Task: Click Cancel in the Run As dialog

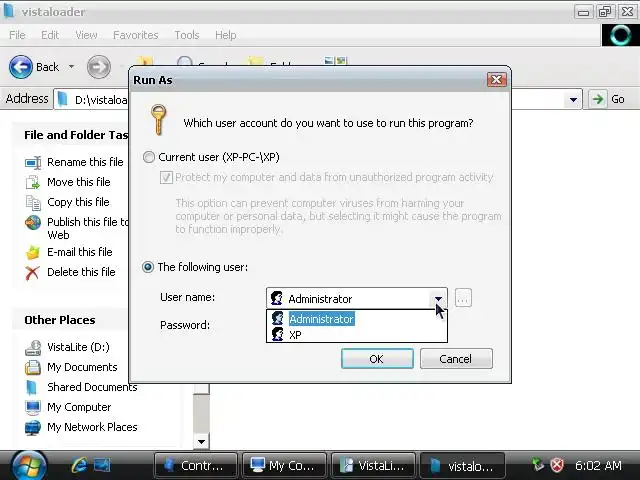Action: pos(456,359)
